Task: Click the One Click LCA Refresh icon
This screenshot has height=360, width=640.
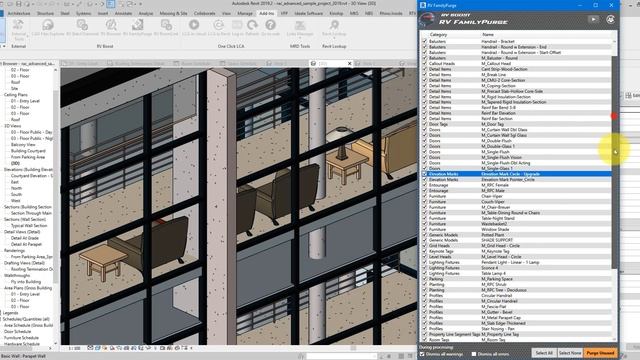Action: pyautogui.click(x=252, y=25)
